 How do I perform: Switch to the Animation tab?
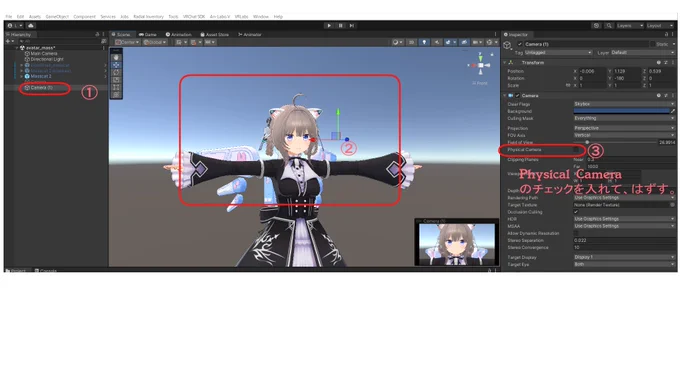tap(178, 34)
